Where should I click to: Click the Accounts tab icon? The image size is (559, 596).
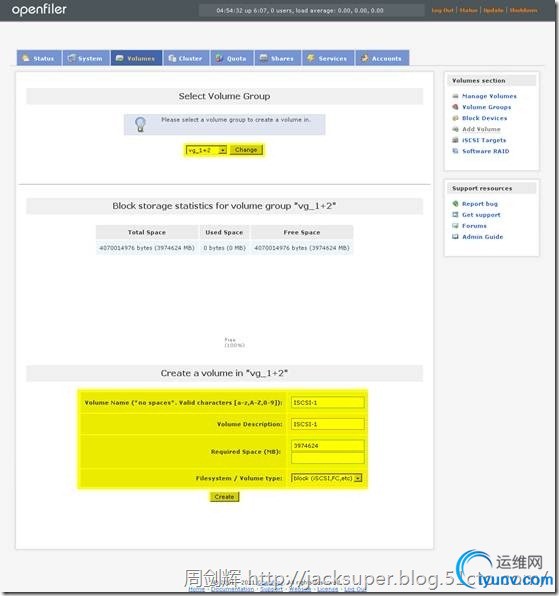click(364, 58)
